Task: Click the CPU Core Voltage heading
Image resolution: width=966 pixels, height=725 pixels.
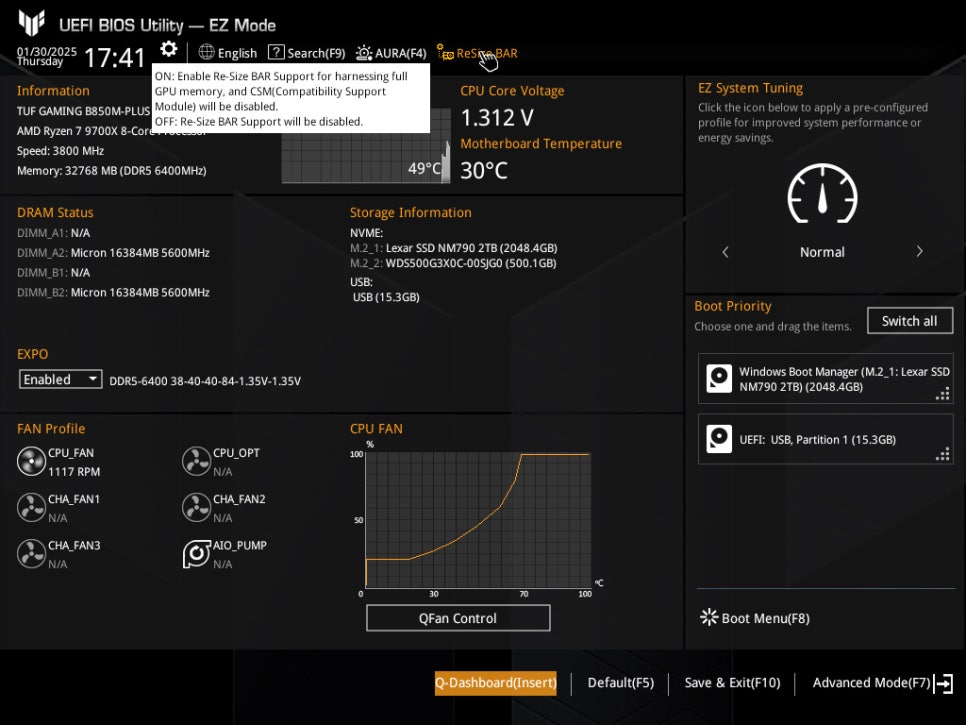Action: [x=512, y=91]
